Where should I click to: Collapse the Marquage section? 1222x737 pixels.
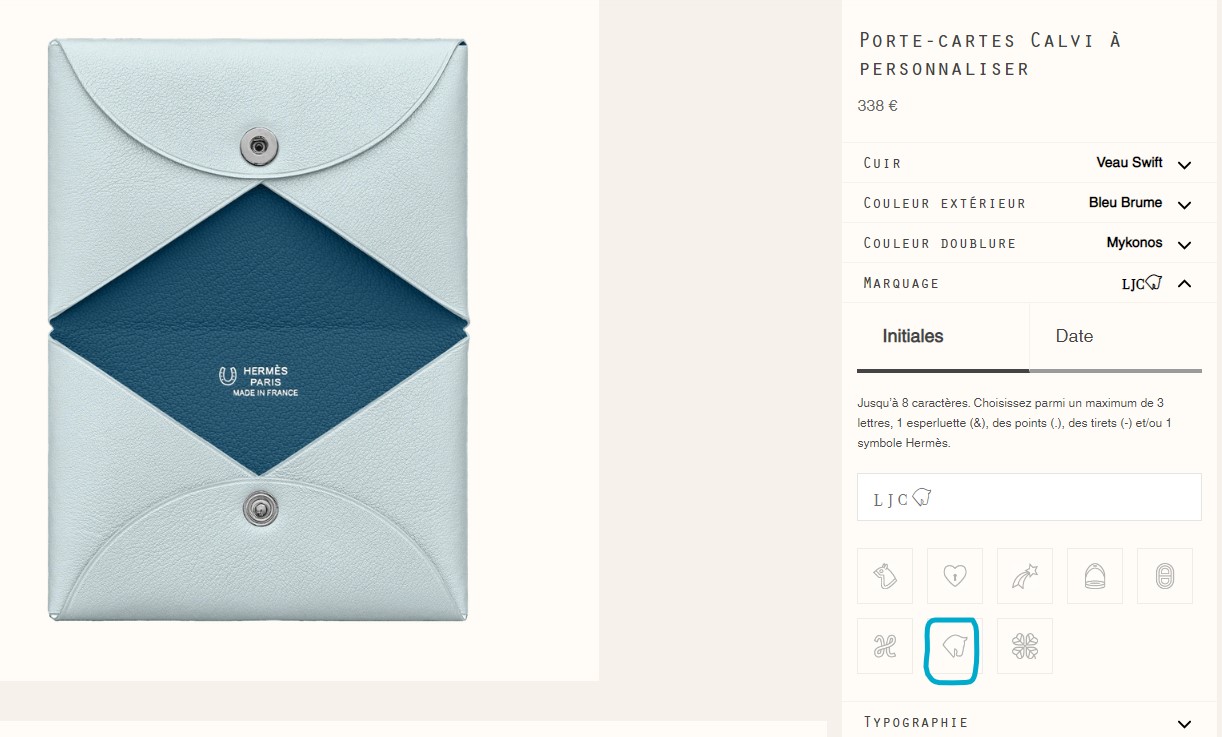pyautogui.click(x=1029, y=283)
